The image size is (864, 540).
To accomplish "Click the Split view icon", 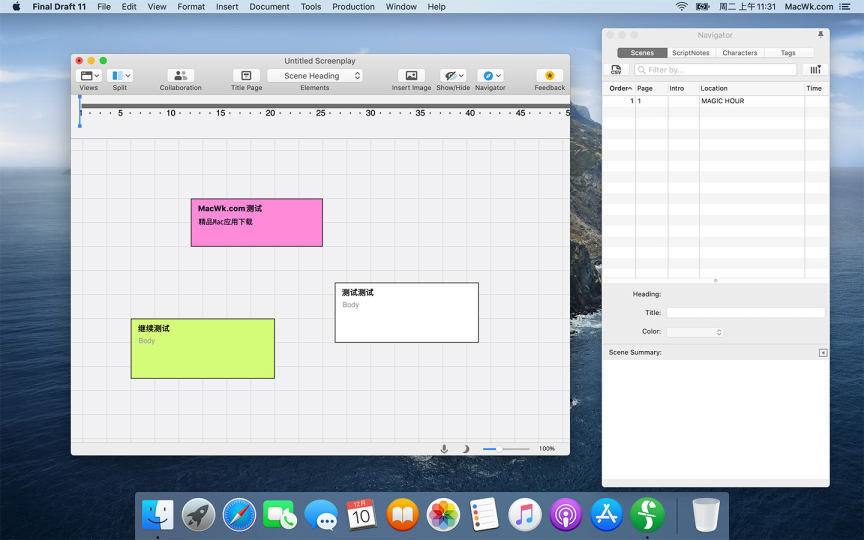I will [x=117, y=75].
